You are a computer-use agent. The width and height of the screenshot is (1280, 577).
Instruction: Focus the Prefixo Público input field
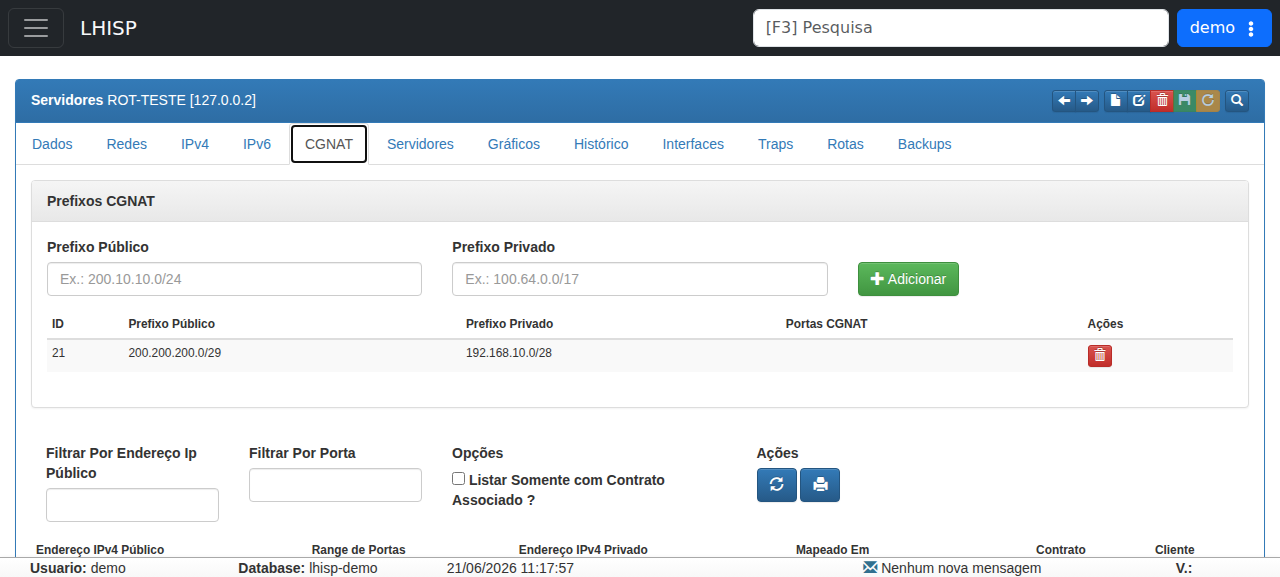(234, 279)
